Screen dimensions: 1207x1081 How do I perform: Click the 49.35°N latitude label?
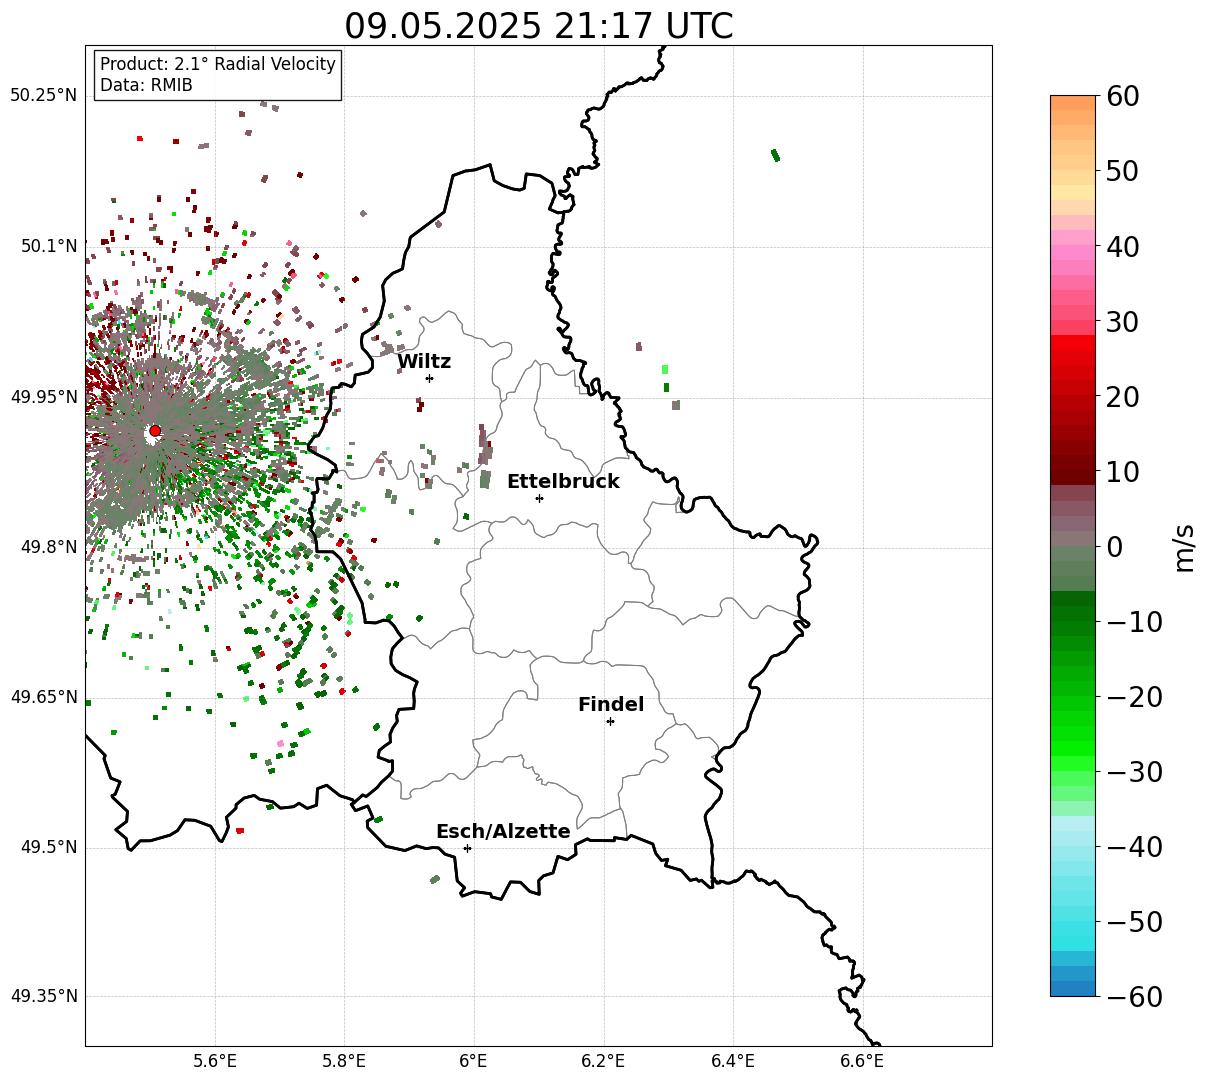(x=43, y=996)
